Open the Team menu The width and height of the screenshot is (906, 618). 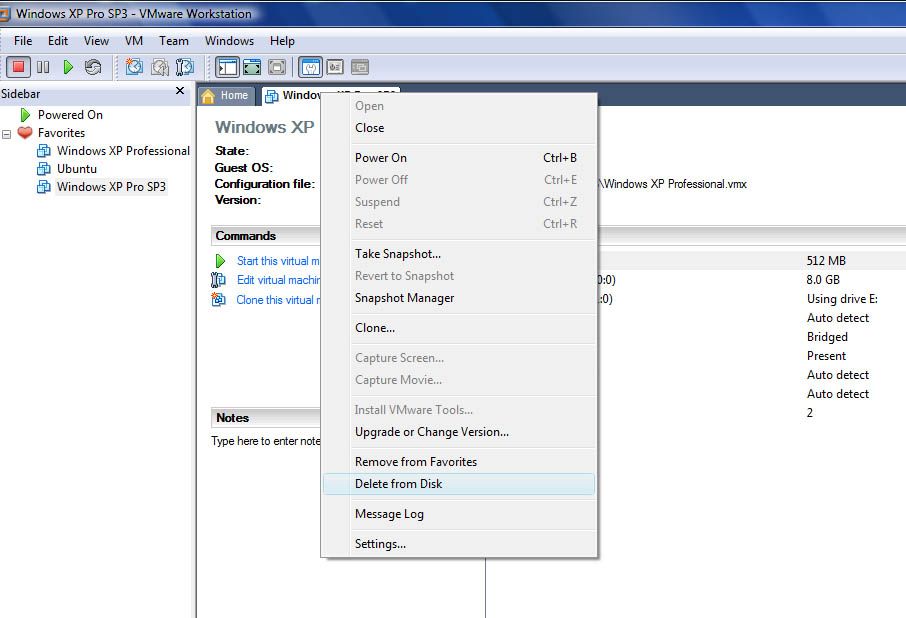pyautogui.click(x=174, y=41)
